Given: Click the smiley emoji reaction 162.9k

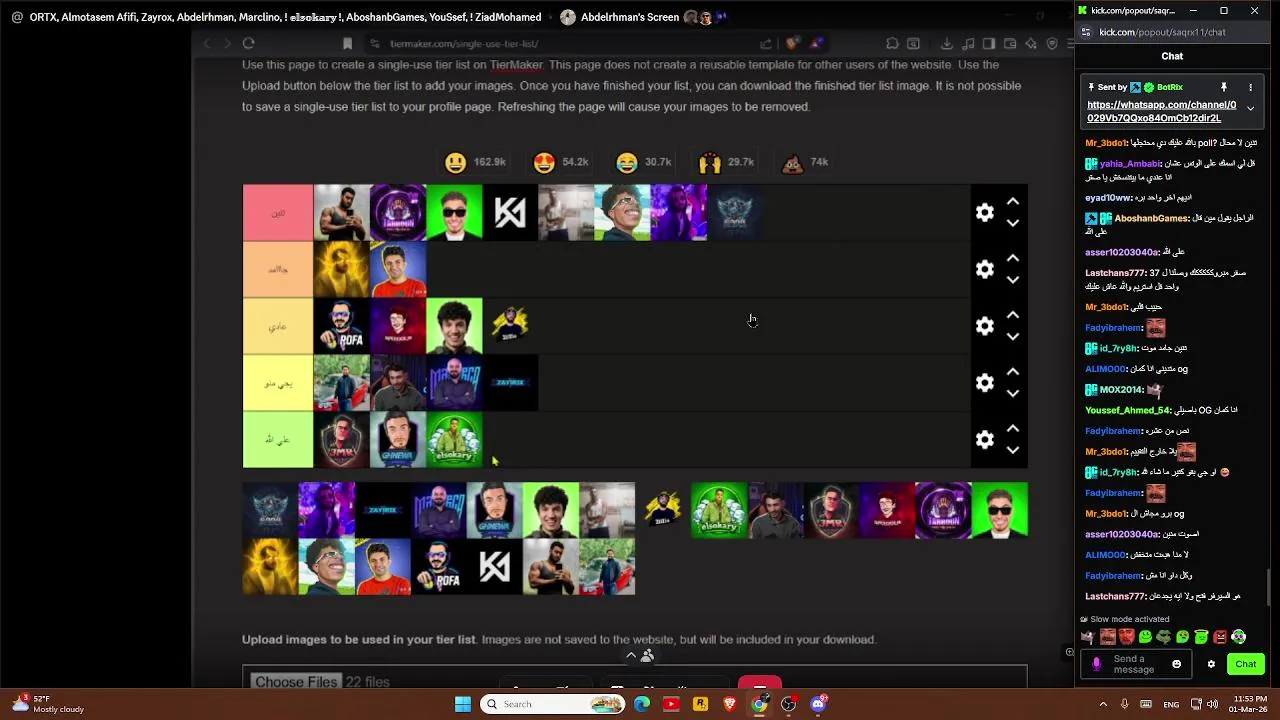Looking at the screenshot, I should (x=475, y=162).
